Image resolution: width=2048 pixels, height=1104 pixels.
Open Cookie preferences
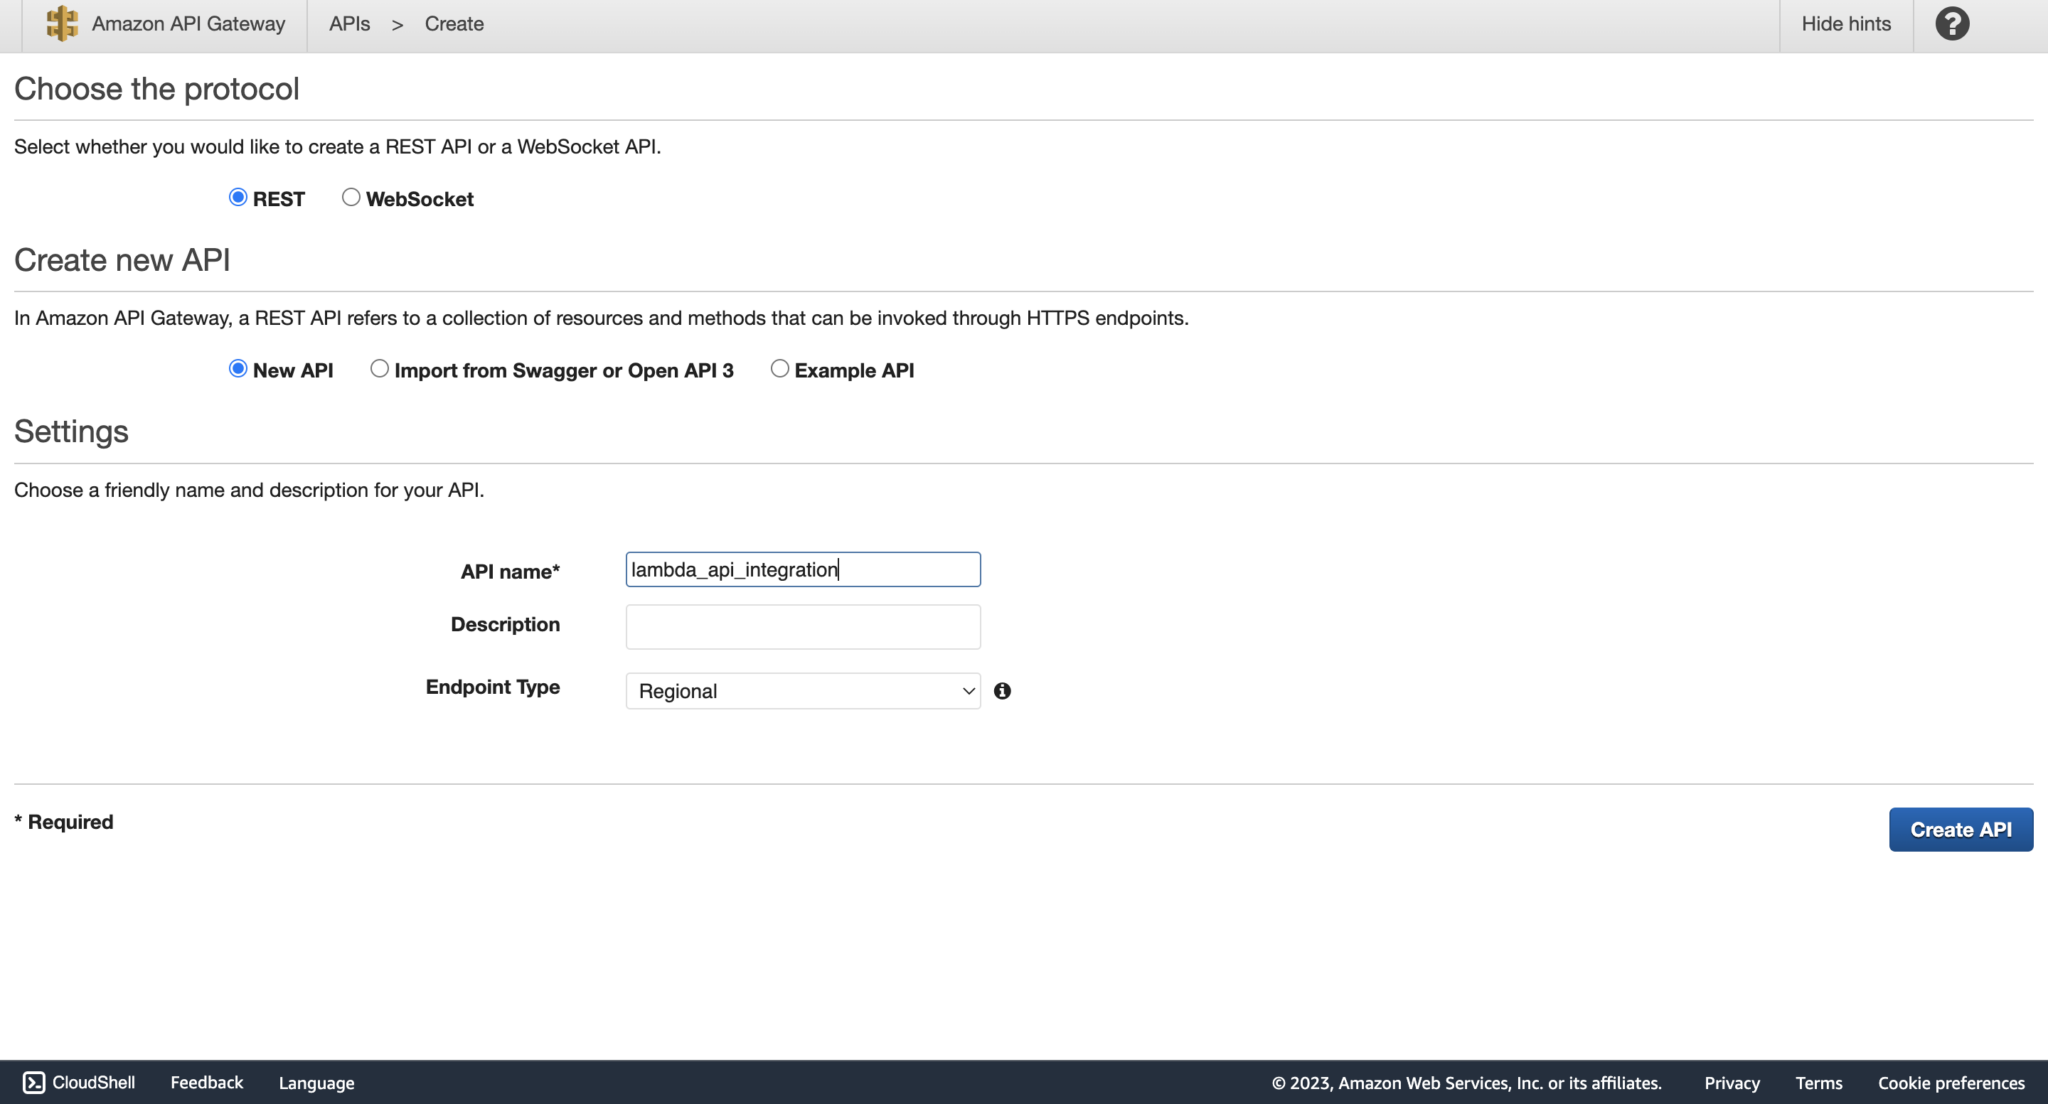pyautogui.click(x=1949, y=1082)
